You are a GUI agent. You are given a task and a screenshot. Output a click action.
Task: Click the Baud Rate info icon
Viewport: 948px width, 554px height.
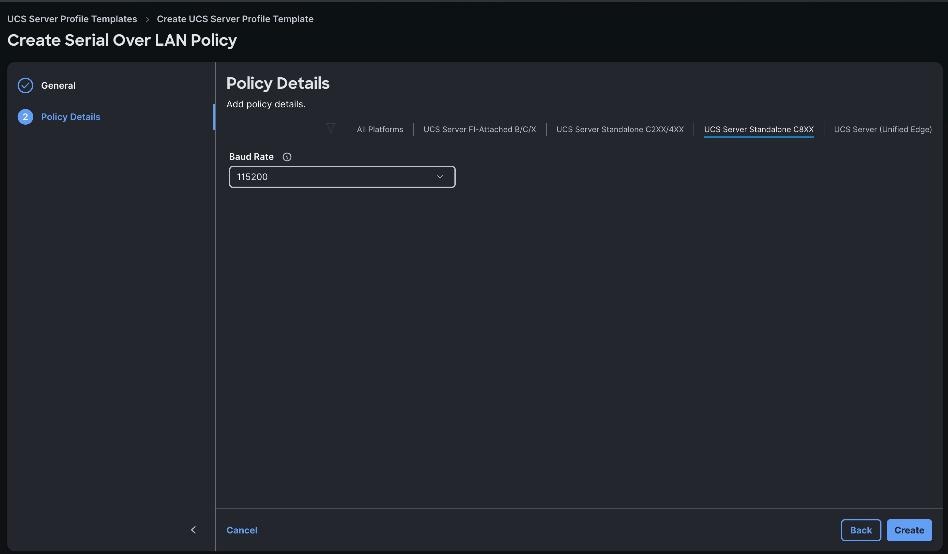(287, 157)
